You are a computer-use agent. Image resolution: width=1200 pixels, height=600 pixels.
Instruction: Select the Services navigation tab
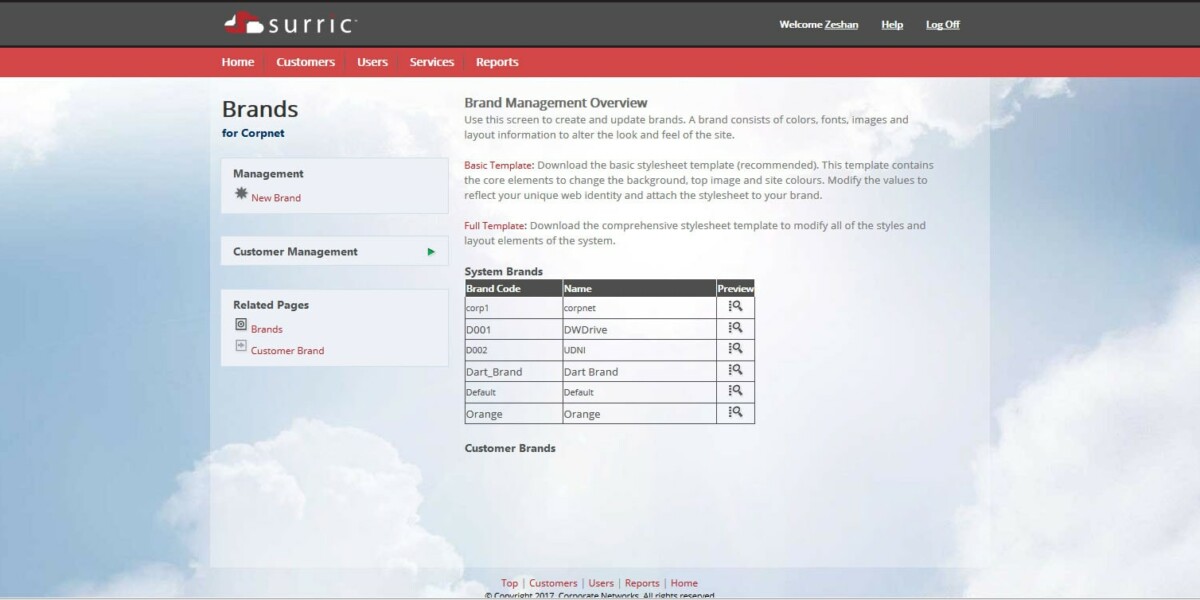tap(431, 61)
